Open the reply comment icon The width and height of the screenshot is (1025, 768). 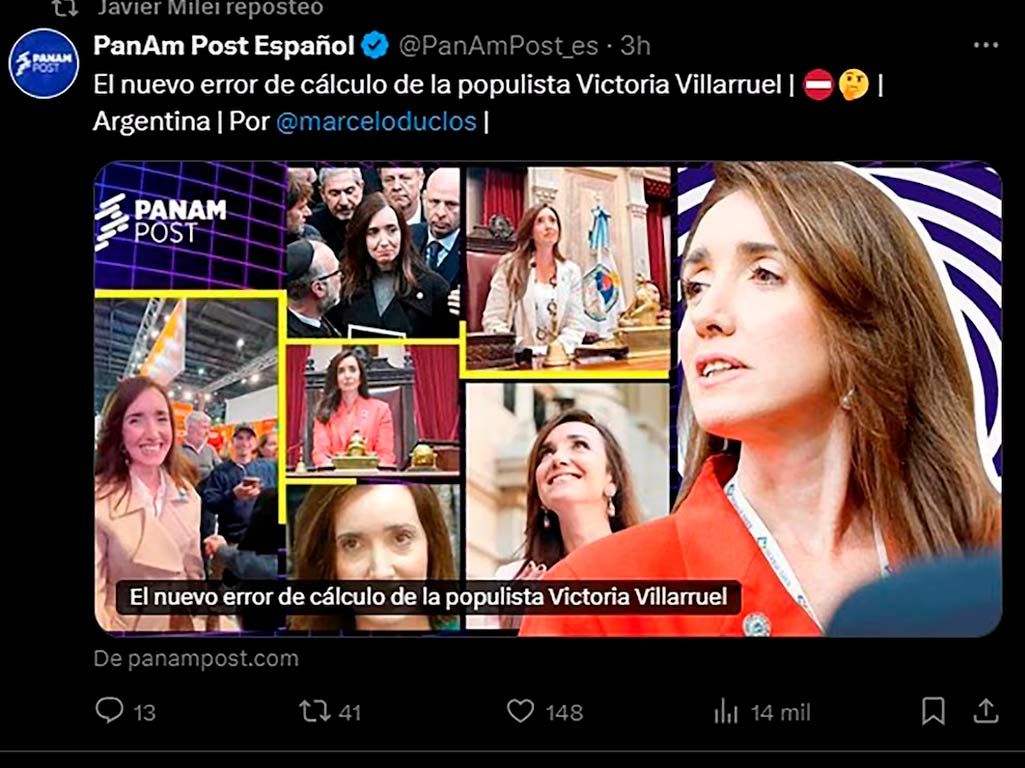pyautogui.click(x=109, y=710)
